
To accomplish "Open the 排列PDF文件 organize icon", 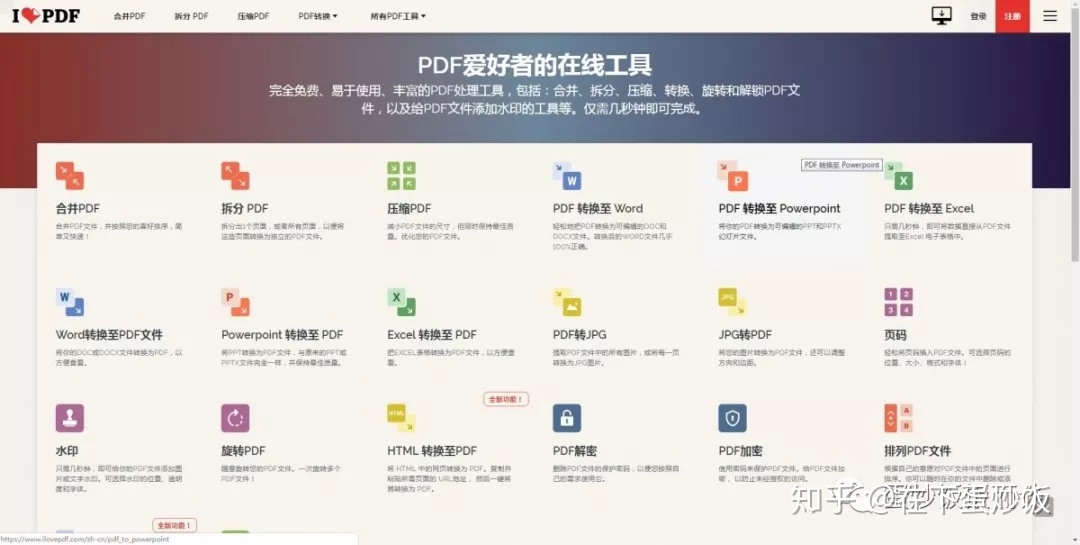I will click(x=898, y=418).
